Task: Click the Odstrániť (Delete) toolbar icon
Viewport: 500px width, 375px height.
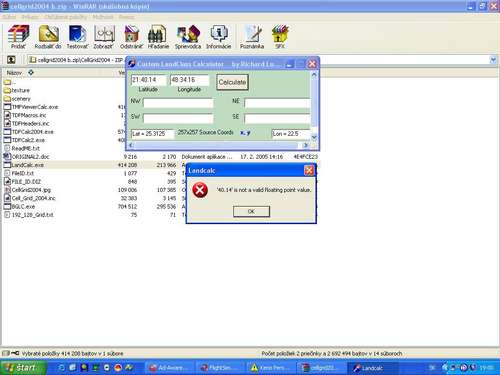Action: coord(131,37)
